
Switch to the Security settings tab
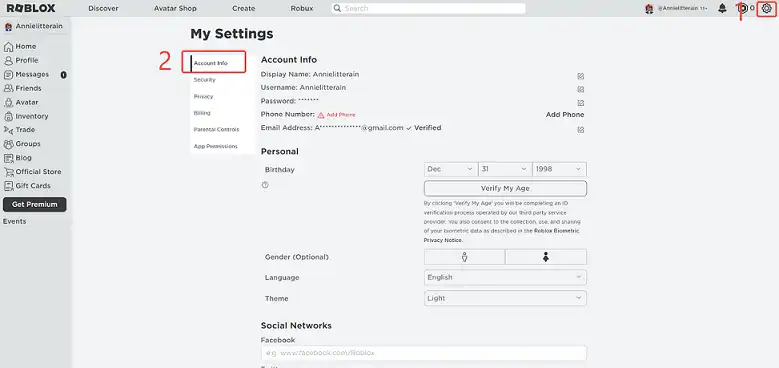205,79
